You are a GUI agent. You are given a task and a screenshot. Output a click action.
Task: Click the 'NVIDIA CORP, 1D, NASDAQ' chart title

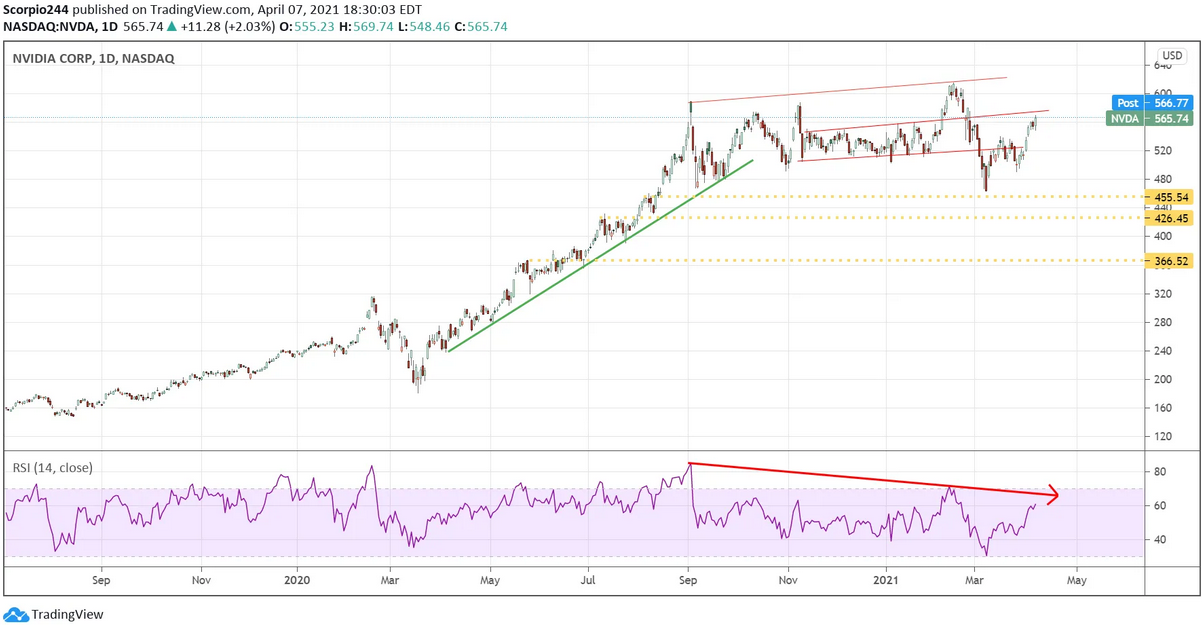93,59
